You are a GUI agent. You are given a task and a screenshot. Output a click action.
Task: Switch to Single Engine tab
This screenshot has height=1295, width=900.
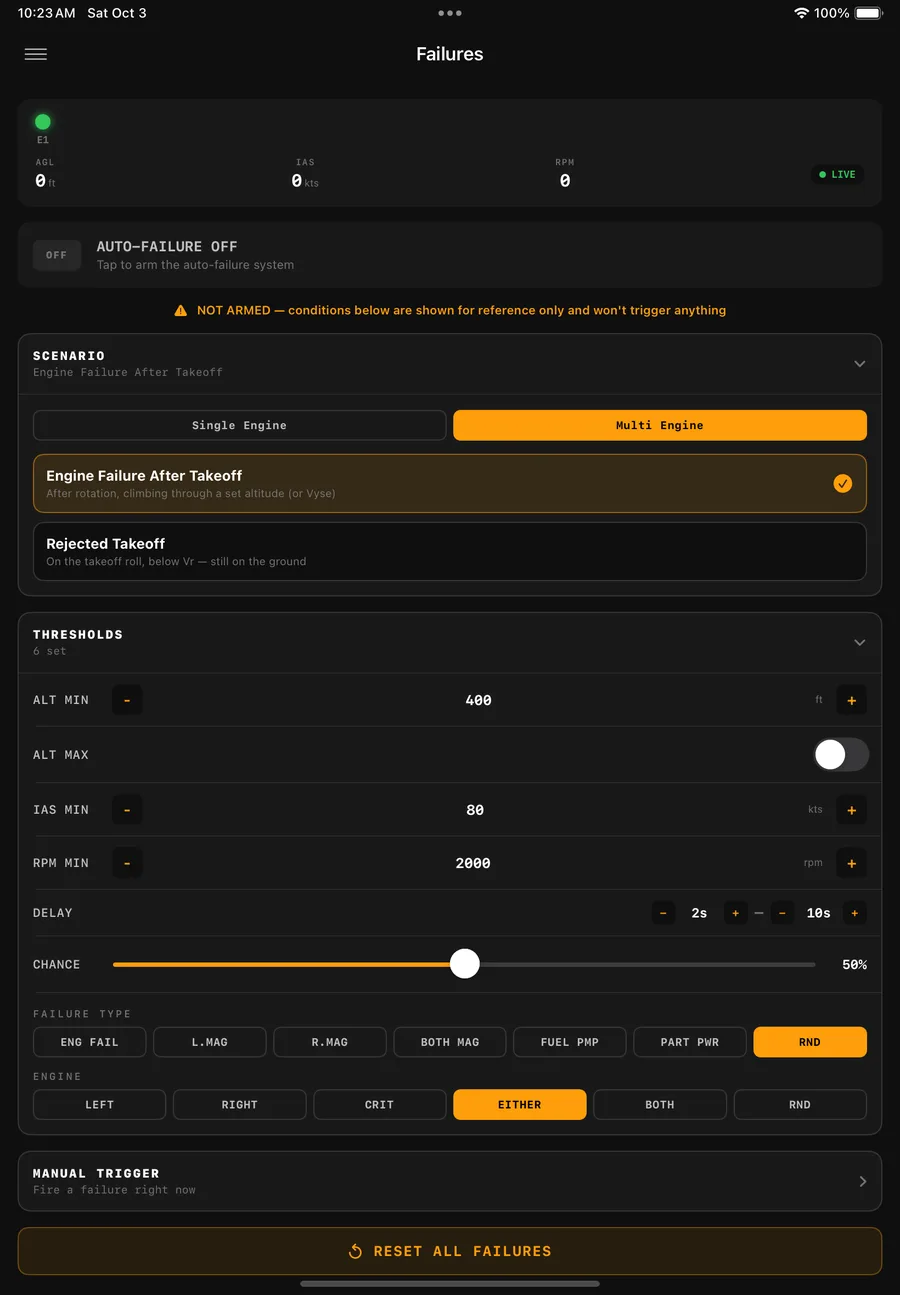pos(240,425)
